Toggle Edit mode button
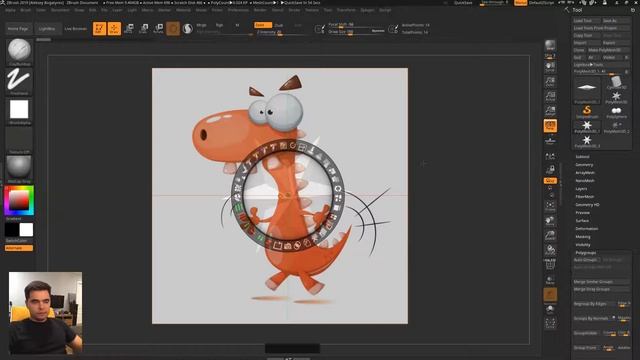 [x=100, y=29]
